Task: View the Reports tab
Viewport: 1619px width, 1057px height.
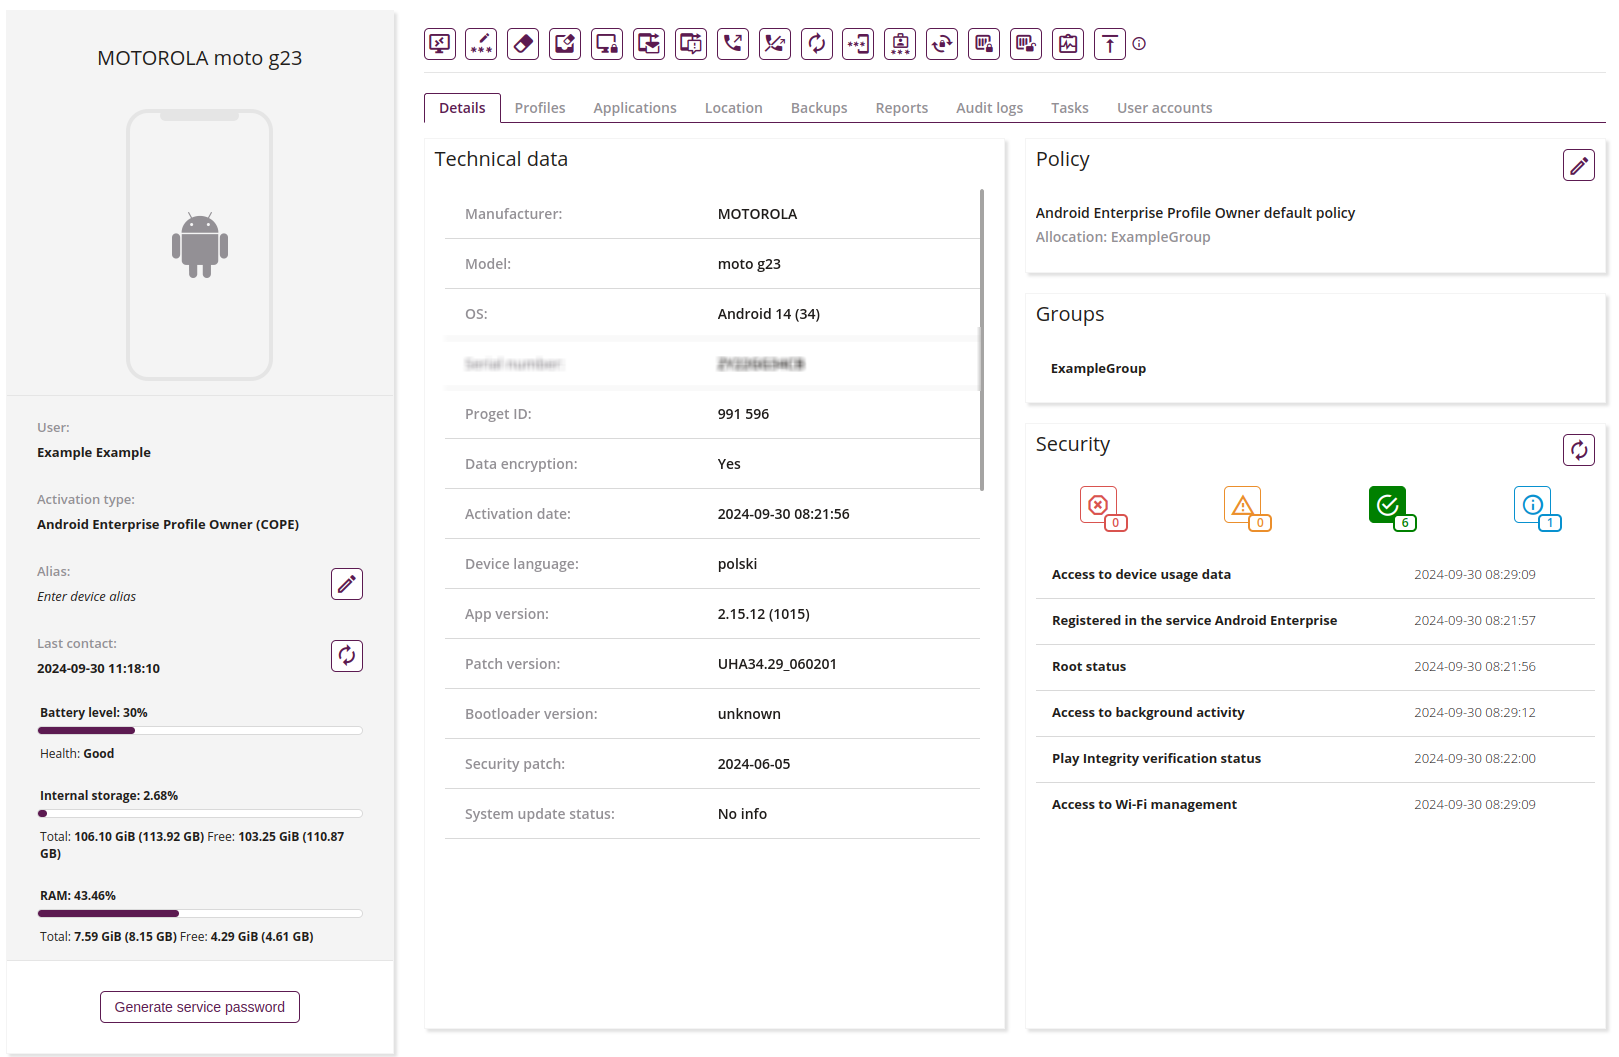Action: click(x=902, y=108)
